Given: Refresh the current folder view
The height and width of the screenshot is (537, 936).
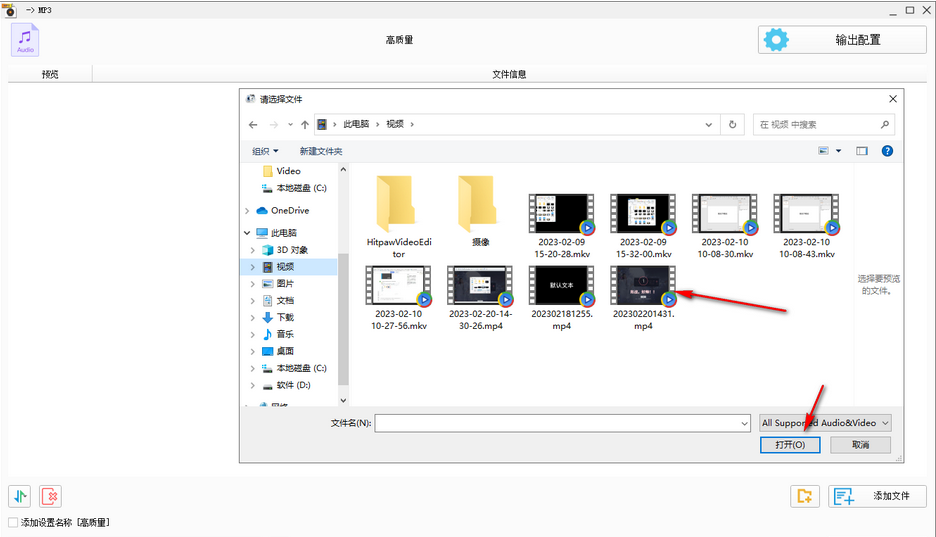Looking at the screenshot, I should coord(733,124).
